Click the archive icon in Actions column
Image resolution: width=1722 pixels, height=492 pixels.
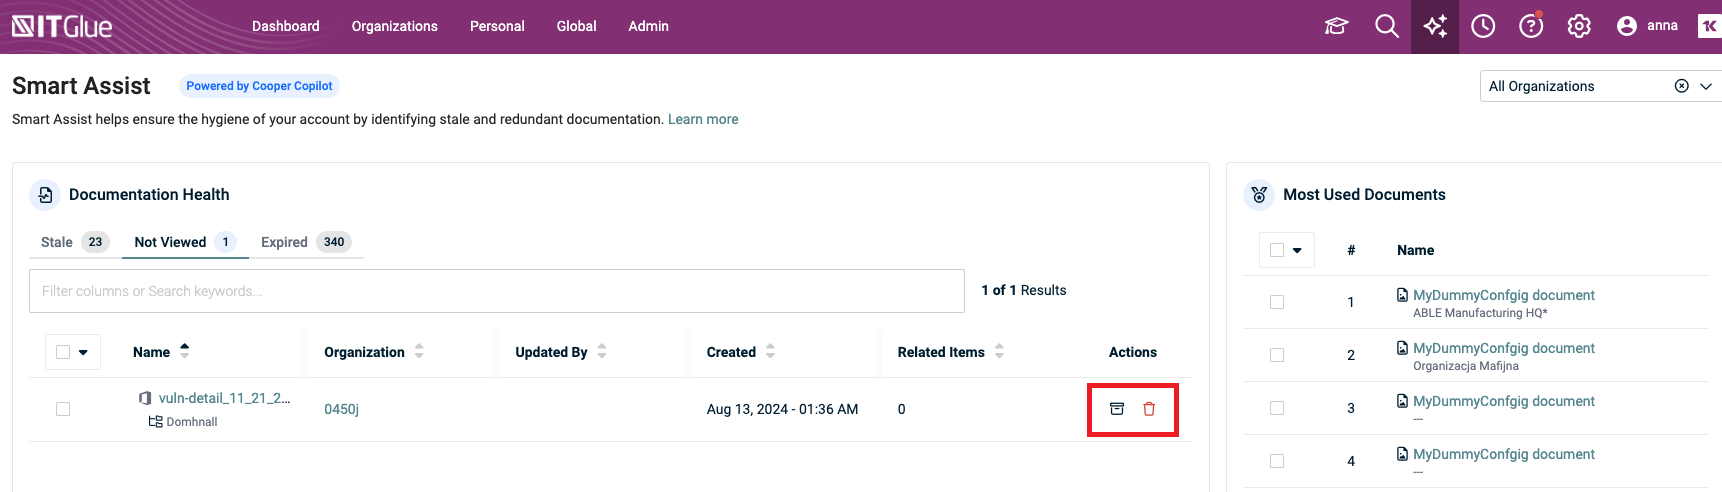(x=1117, y=409)
